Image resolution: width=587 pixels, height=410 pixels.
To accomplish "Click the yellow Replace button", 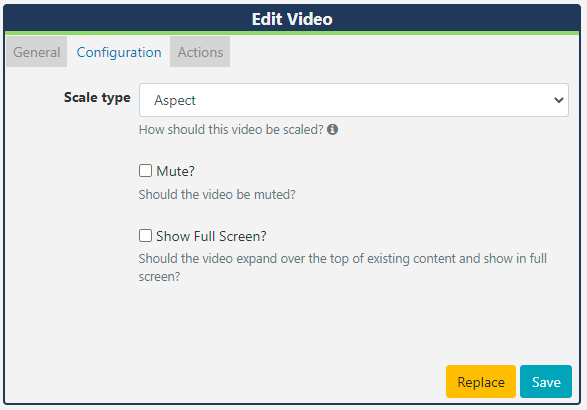I will [481, 382].
